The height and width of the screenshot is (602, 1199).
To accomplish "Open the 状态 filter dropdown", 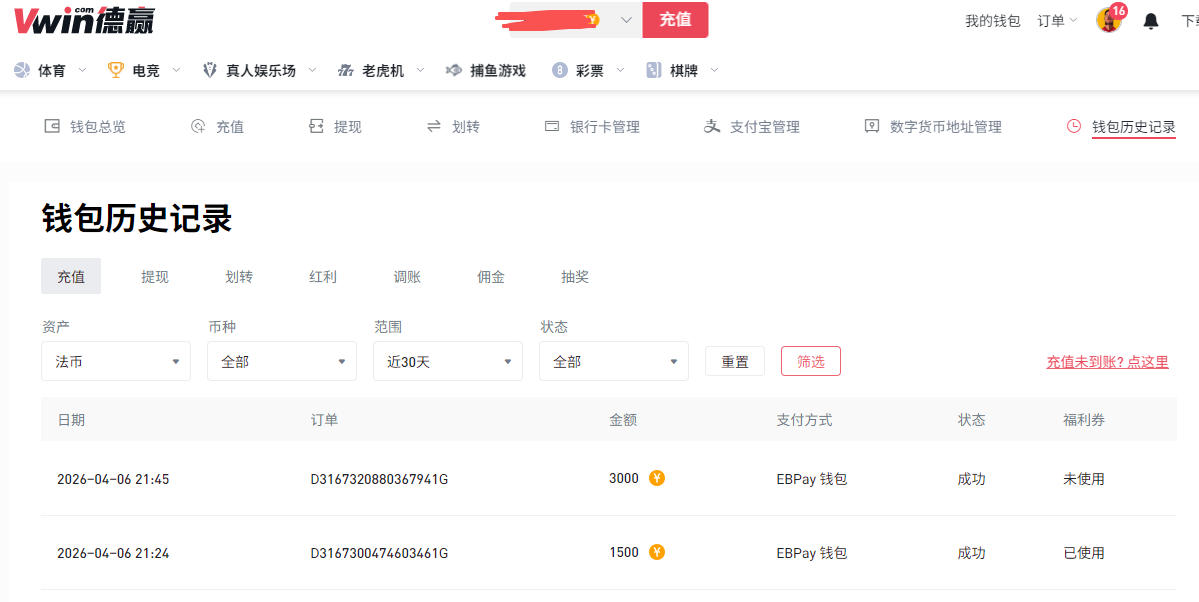I will coord(614,361).
